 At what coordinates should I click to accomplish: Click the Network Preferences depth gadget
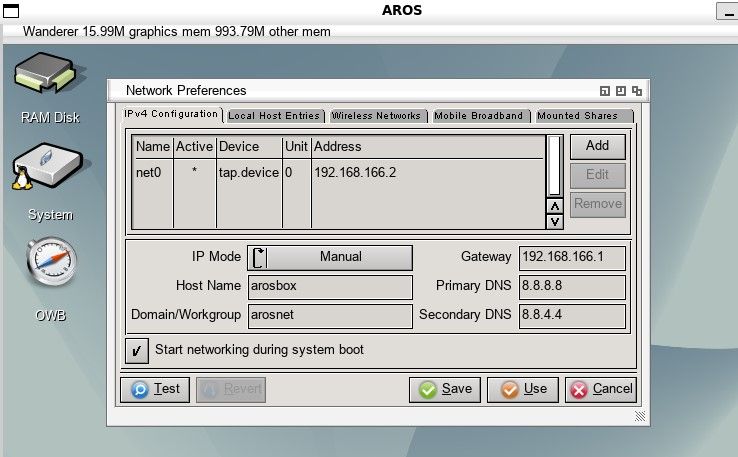tap(637, 91)
